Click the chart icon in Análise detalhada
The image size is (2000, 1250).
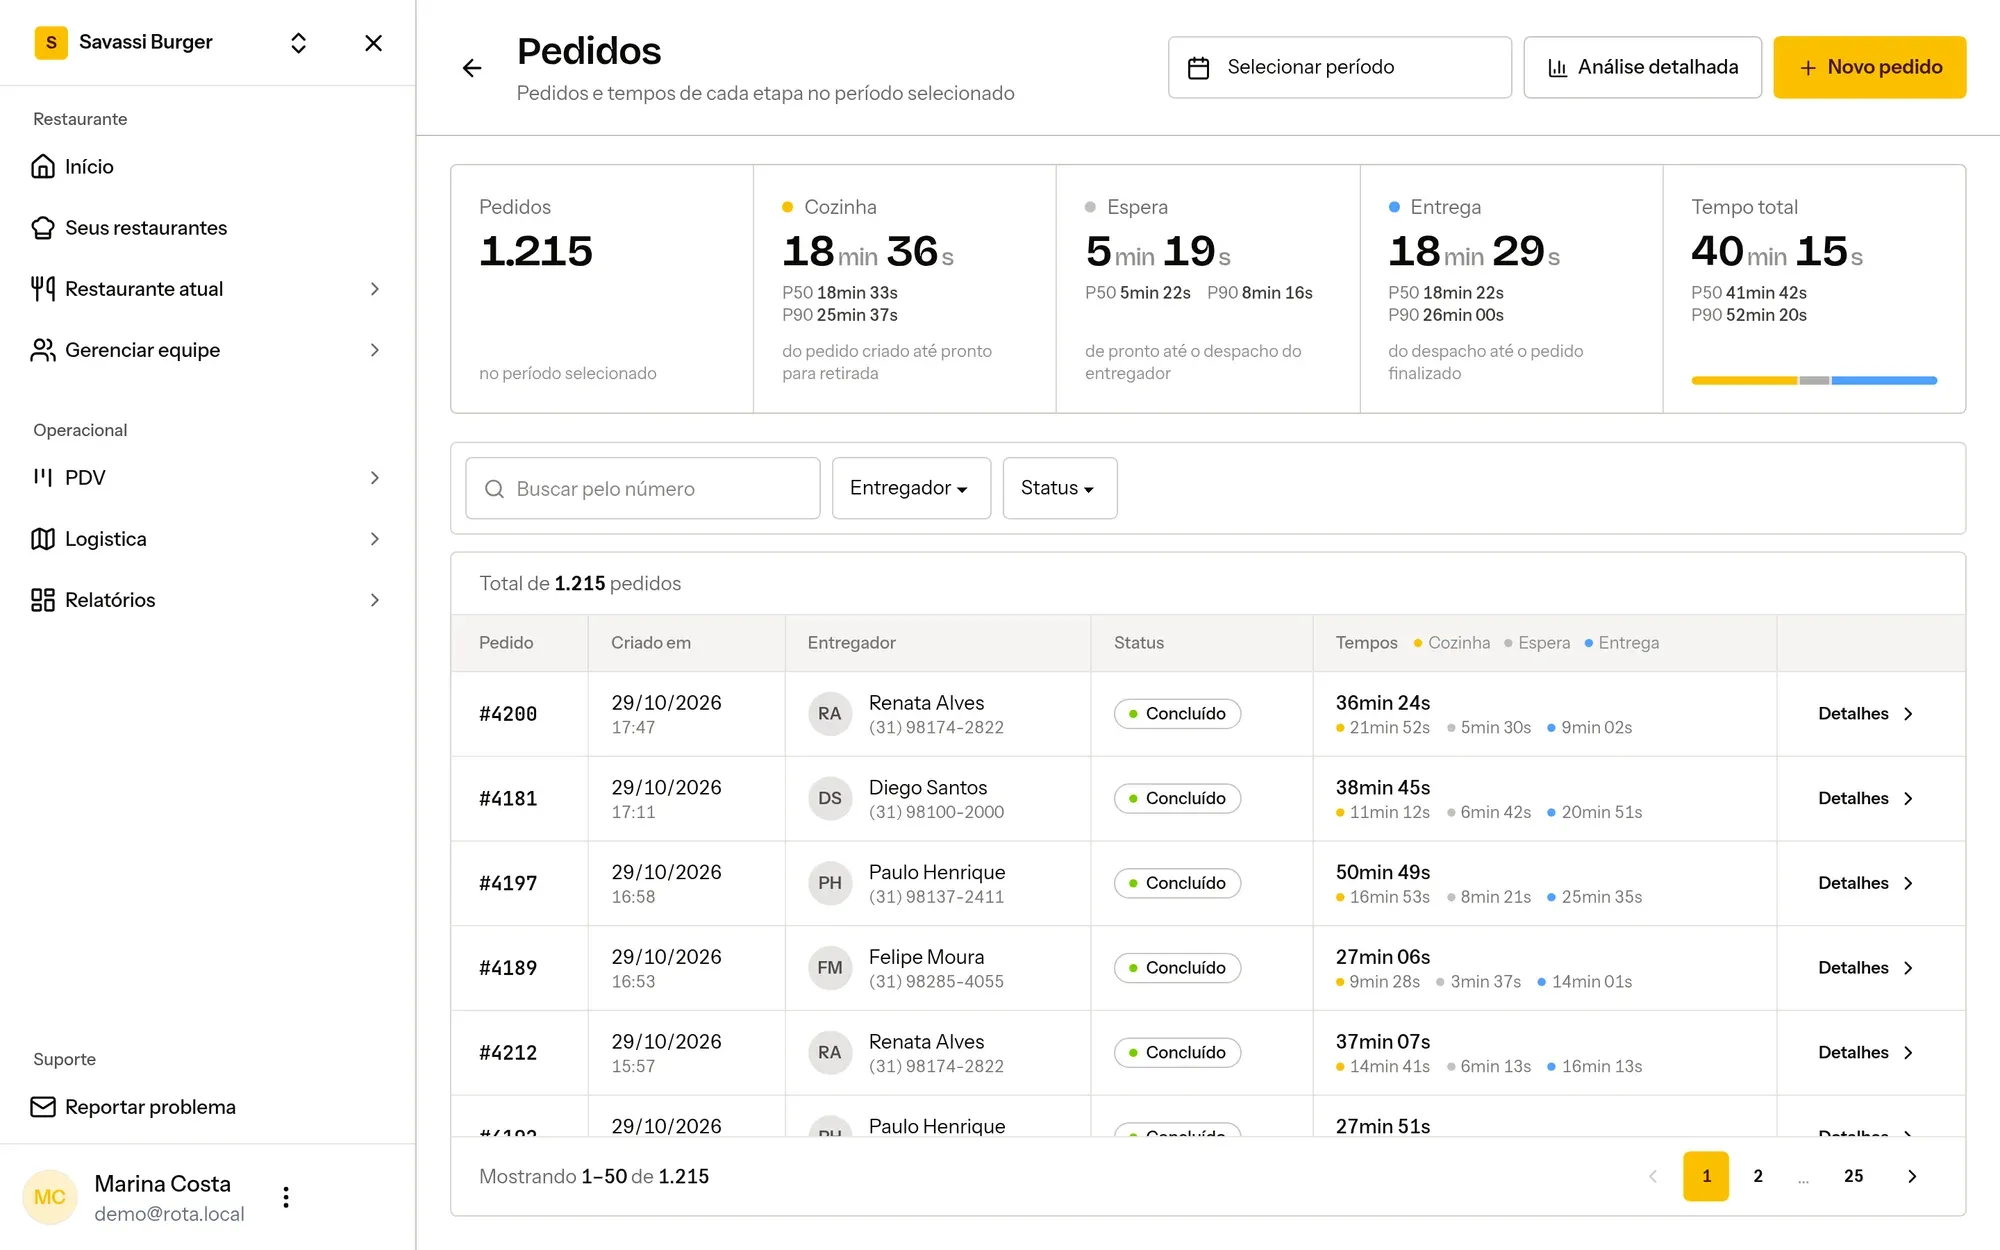[x=1557, y=67]
